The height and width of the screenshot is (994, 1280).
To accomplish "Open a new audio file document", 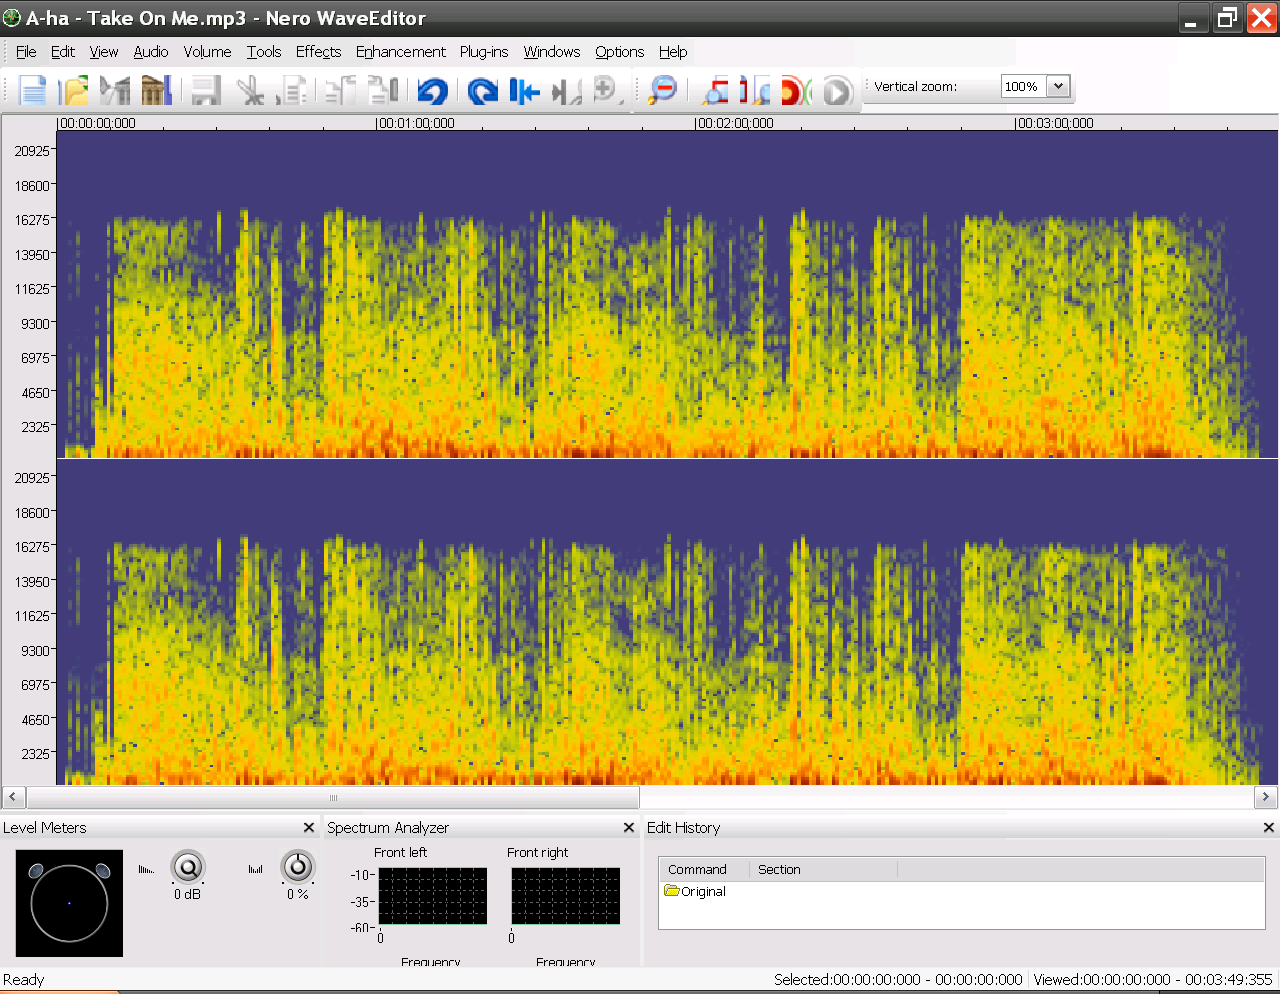I will (x=32, y=90).
